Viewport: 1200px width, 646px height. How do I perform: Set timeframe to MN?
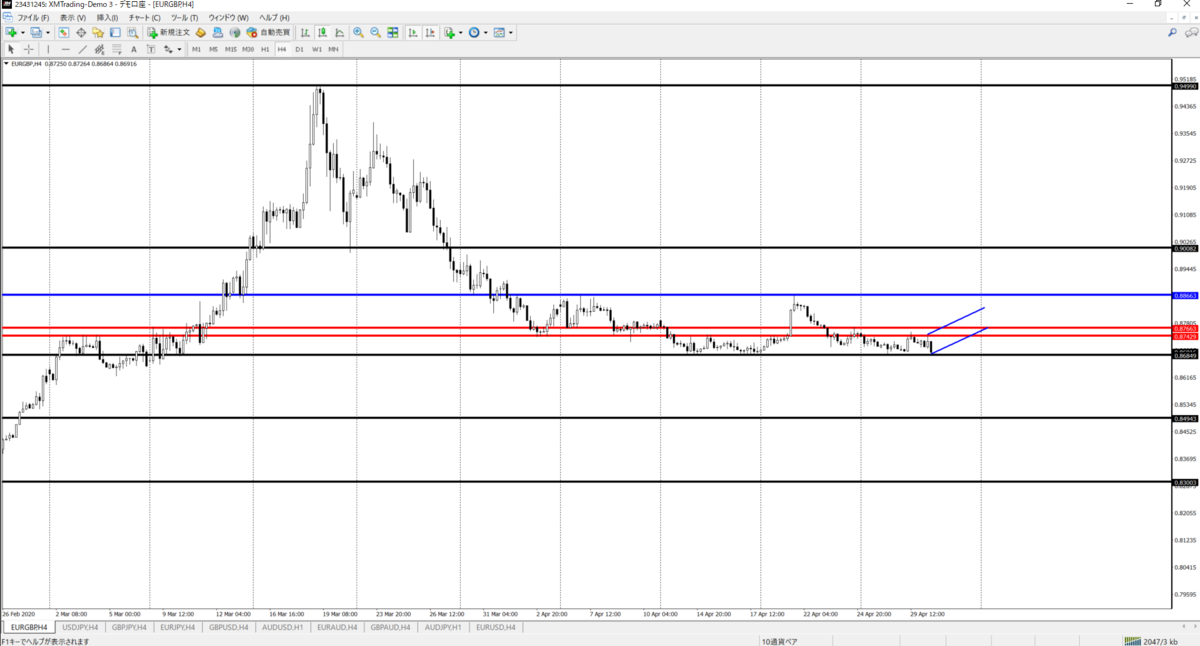333,49
